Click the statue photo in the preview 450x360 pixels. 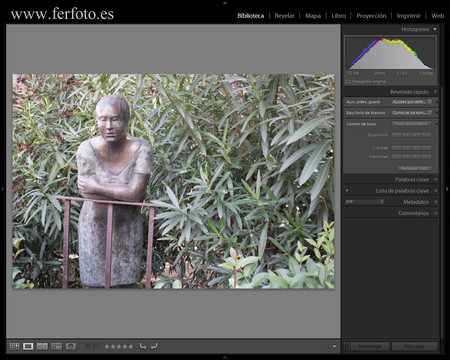[173, 181]
